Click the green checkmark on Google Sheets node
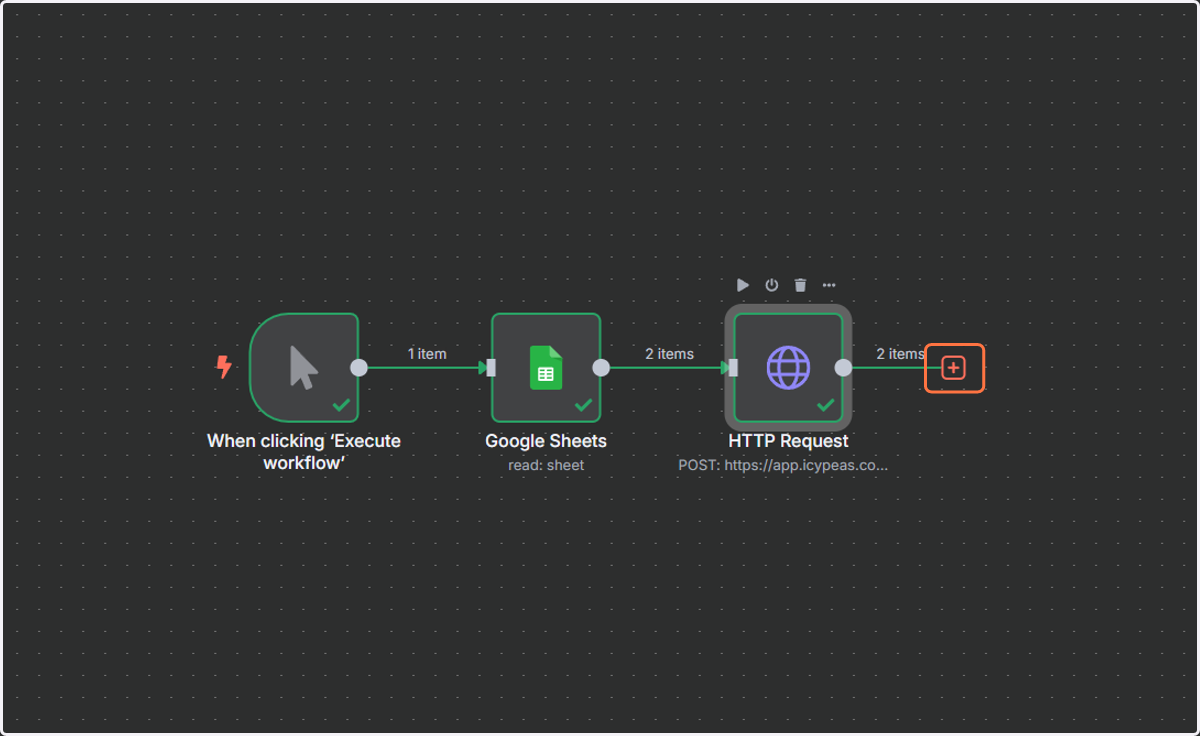This screenshot has width=1200, height=736. [583, 405]
